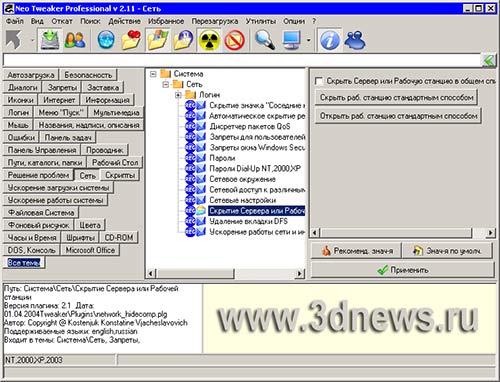Image resolution: width=500 pixels, height=382 pixels.
Task: Click the radiation warning toolbar icon
Action: 209,40
